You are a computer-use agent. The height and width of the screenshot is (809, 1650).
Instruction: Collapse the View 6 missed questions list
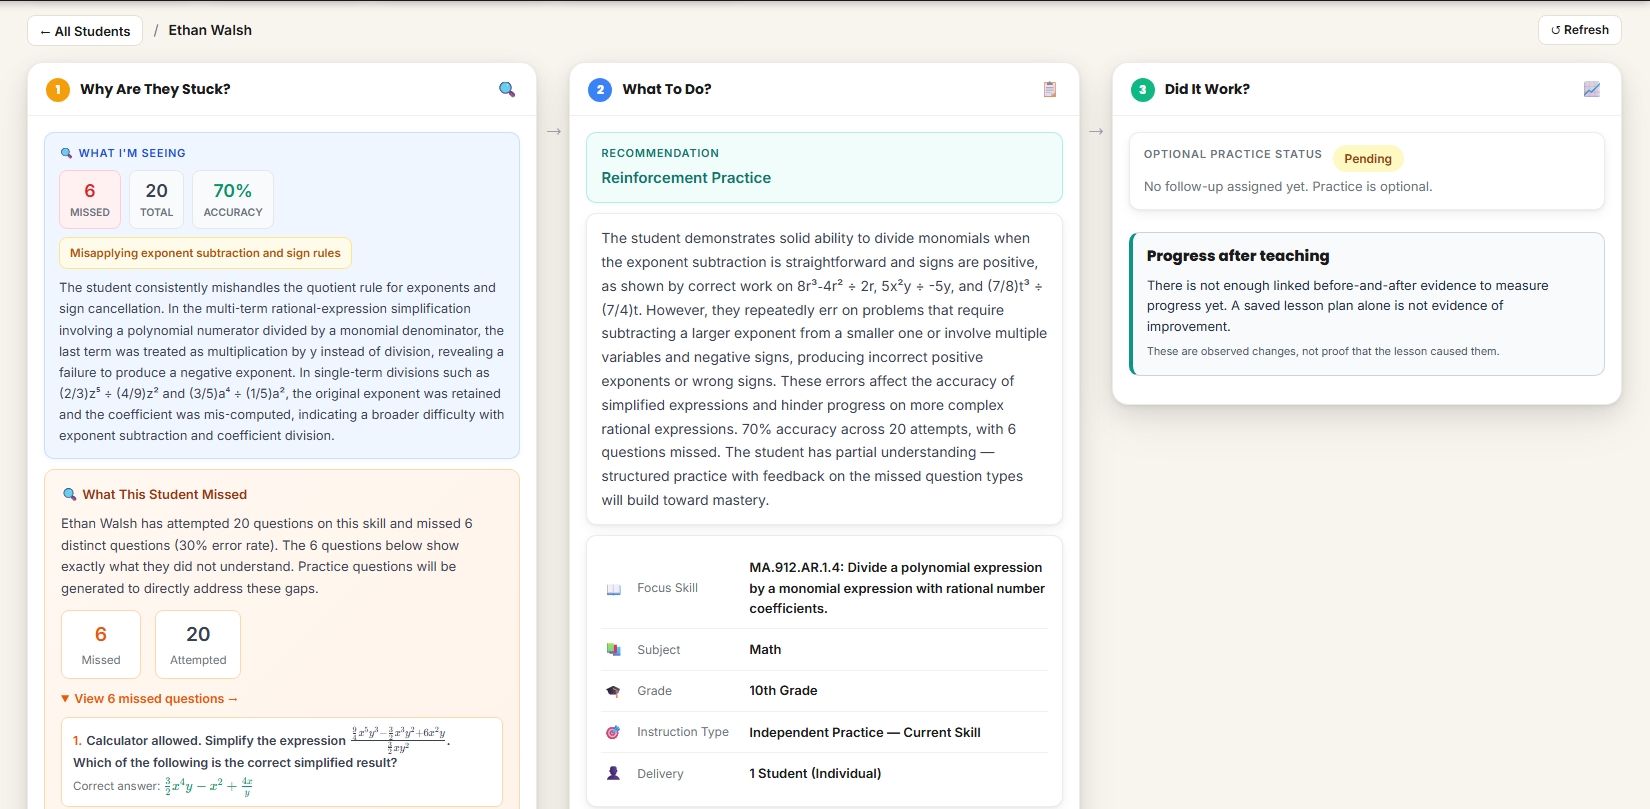click(x=150, y=699)
